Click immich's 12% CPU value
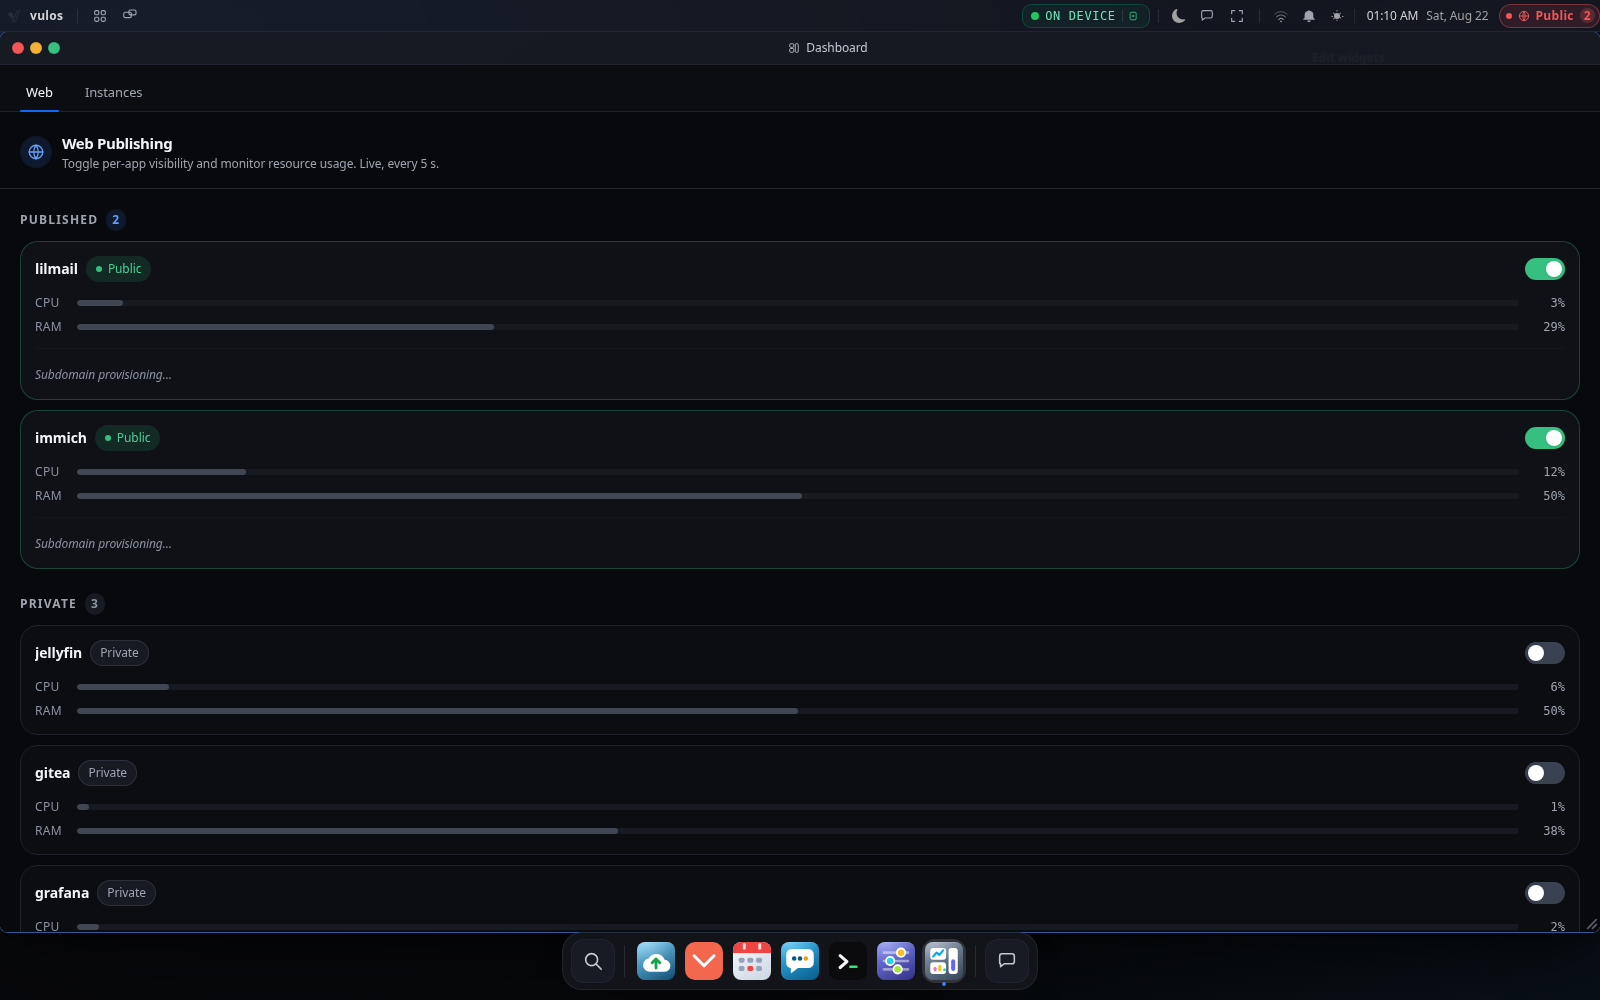Viewport: 1600px width, 1000px height. [x=1554, y=472]
